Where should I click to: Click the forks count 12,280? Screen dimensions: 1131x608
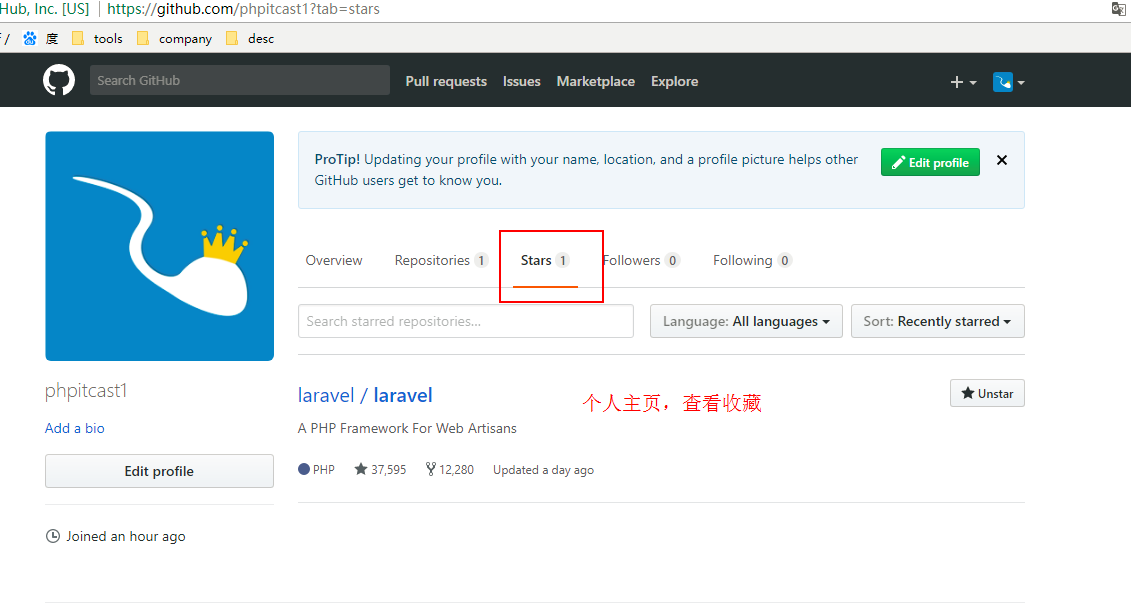(450, 470)
